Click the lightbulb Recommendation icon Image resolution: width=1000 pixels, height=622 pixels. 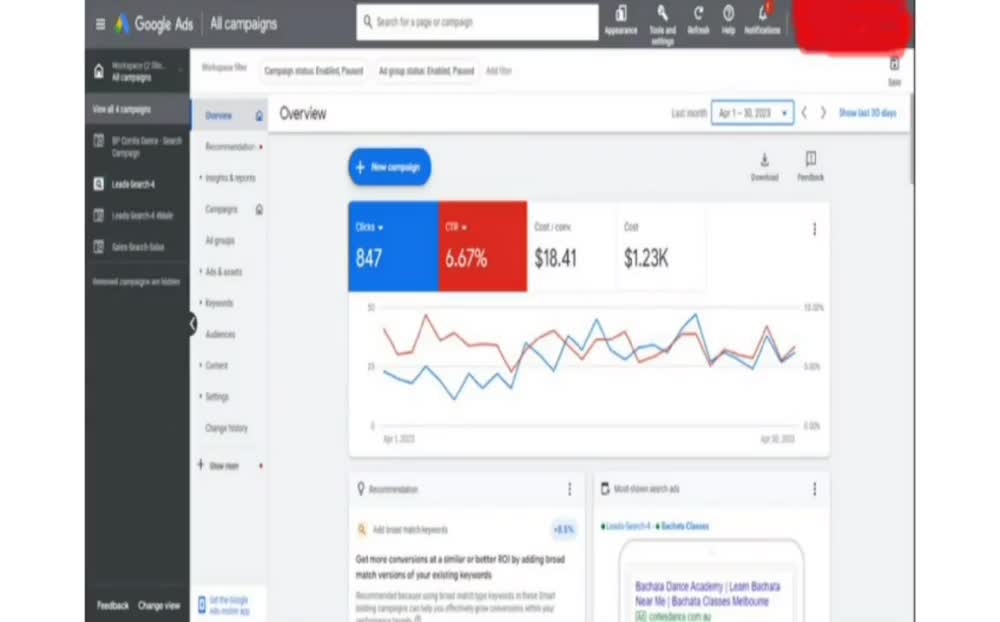tap(361, 489)
